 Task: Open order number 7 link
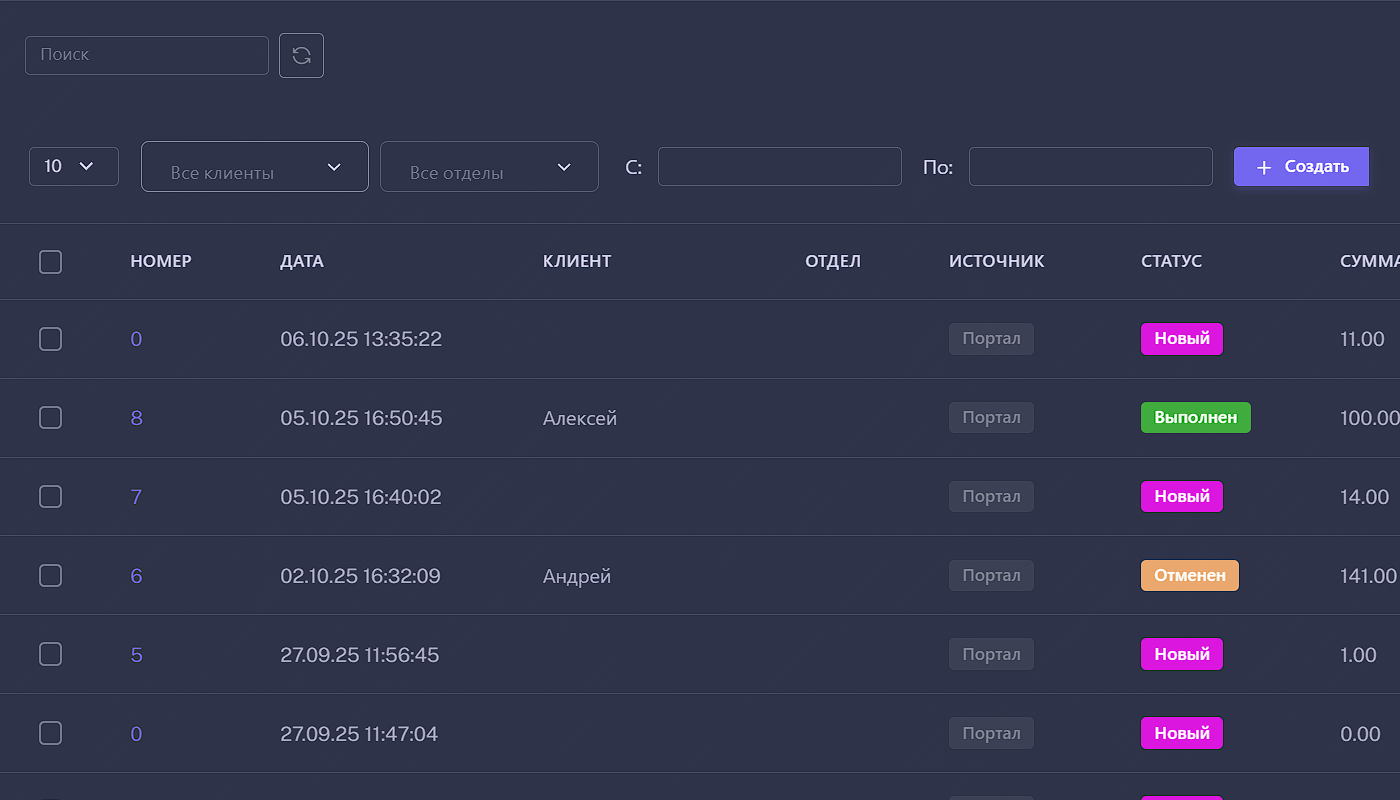[137, 497]
